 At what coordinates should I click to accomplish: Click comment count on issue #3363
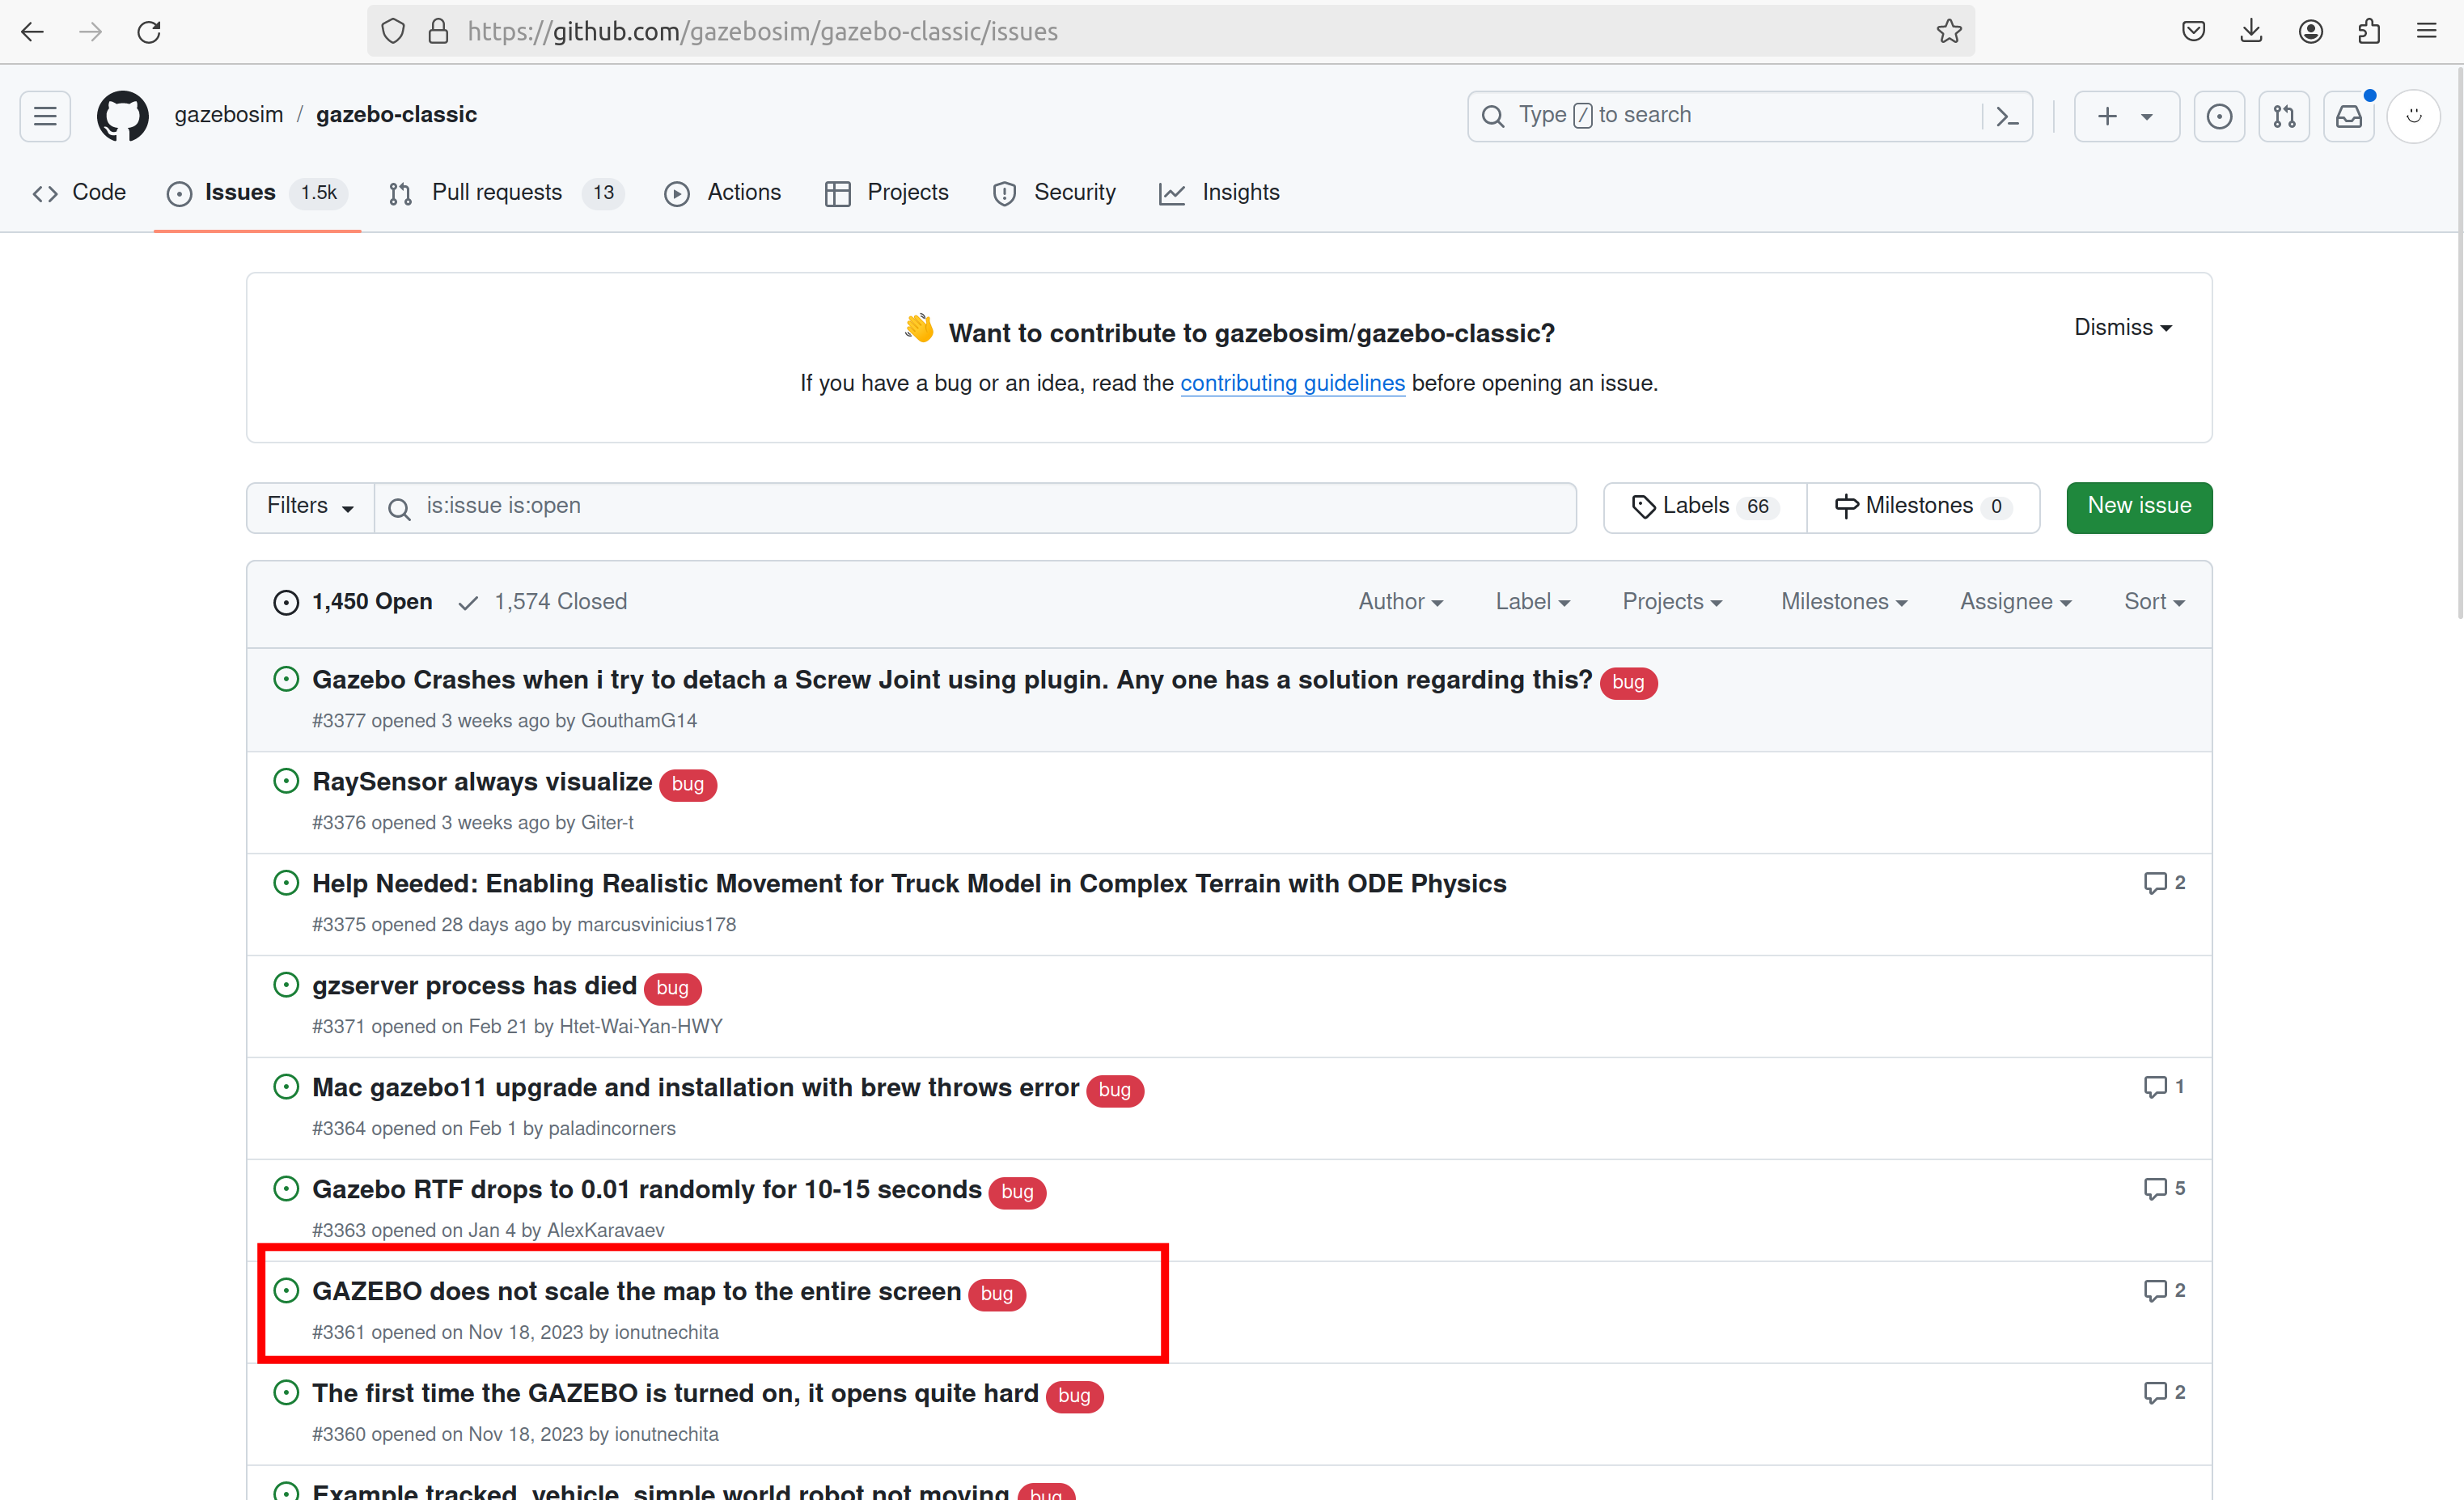(x=2164, y=1188)
